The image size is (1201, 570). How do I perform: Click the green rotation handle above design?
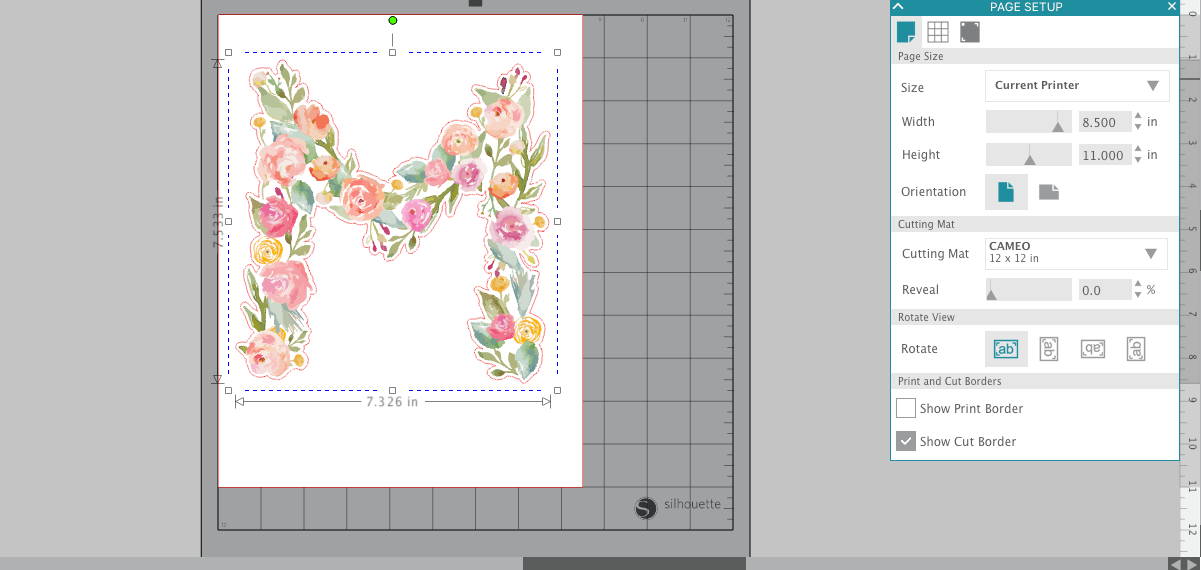[x=393, y=20]
